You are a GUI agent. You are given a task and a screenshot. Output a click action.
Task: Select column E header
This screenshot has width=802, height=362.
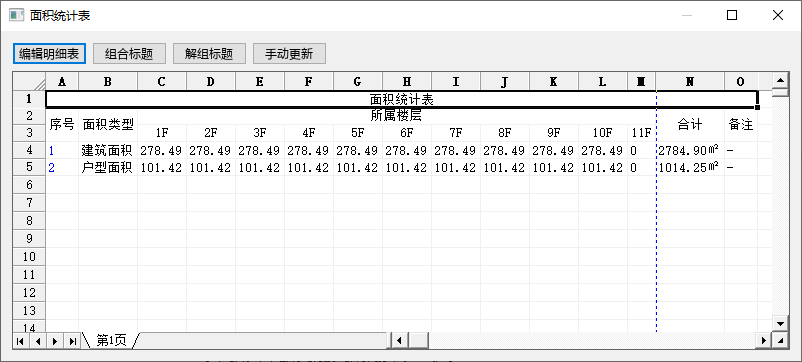coord(260,81)
